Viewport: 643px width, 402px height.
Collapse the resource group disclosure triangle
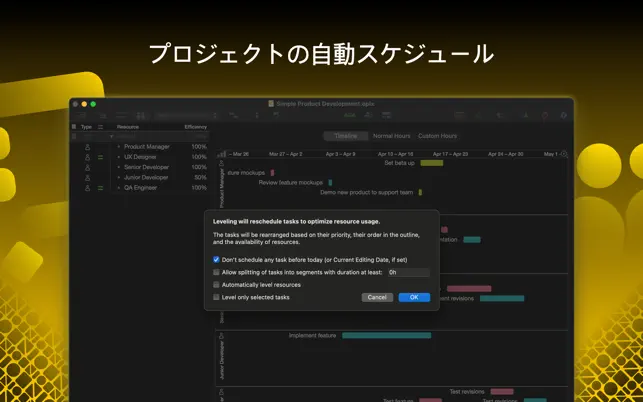tap(111, 136)
